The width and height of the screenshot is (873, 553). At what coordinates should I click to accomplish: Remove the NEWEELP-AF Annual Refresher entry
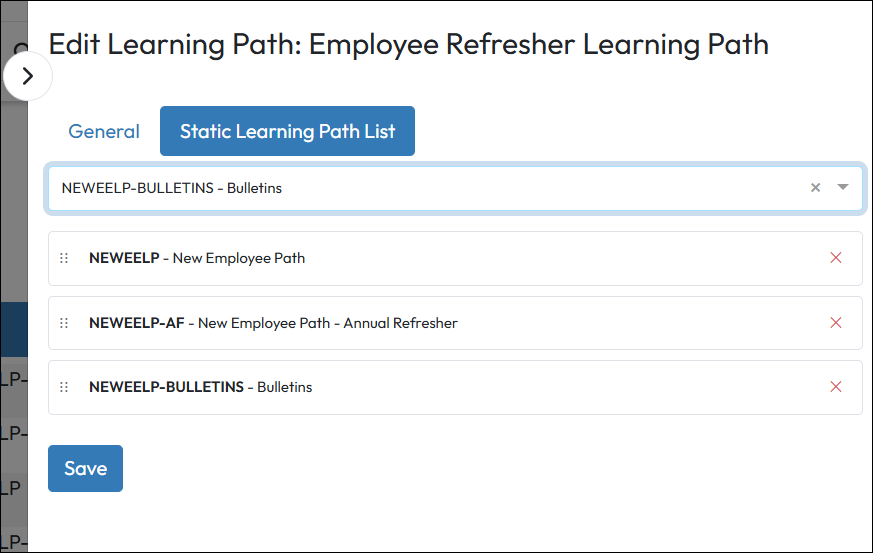[x=836, y=323]
